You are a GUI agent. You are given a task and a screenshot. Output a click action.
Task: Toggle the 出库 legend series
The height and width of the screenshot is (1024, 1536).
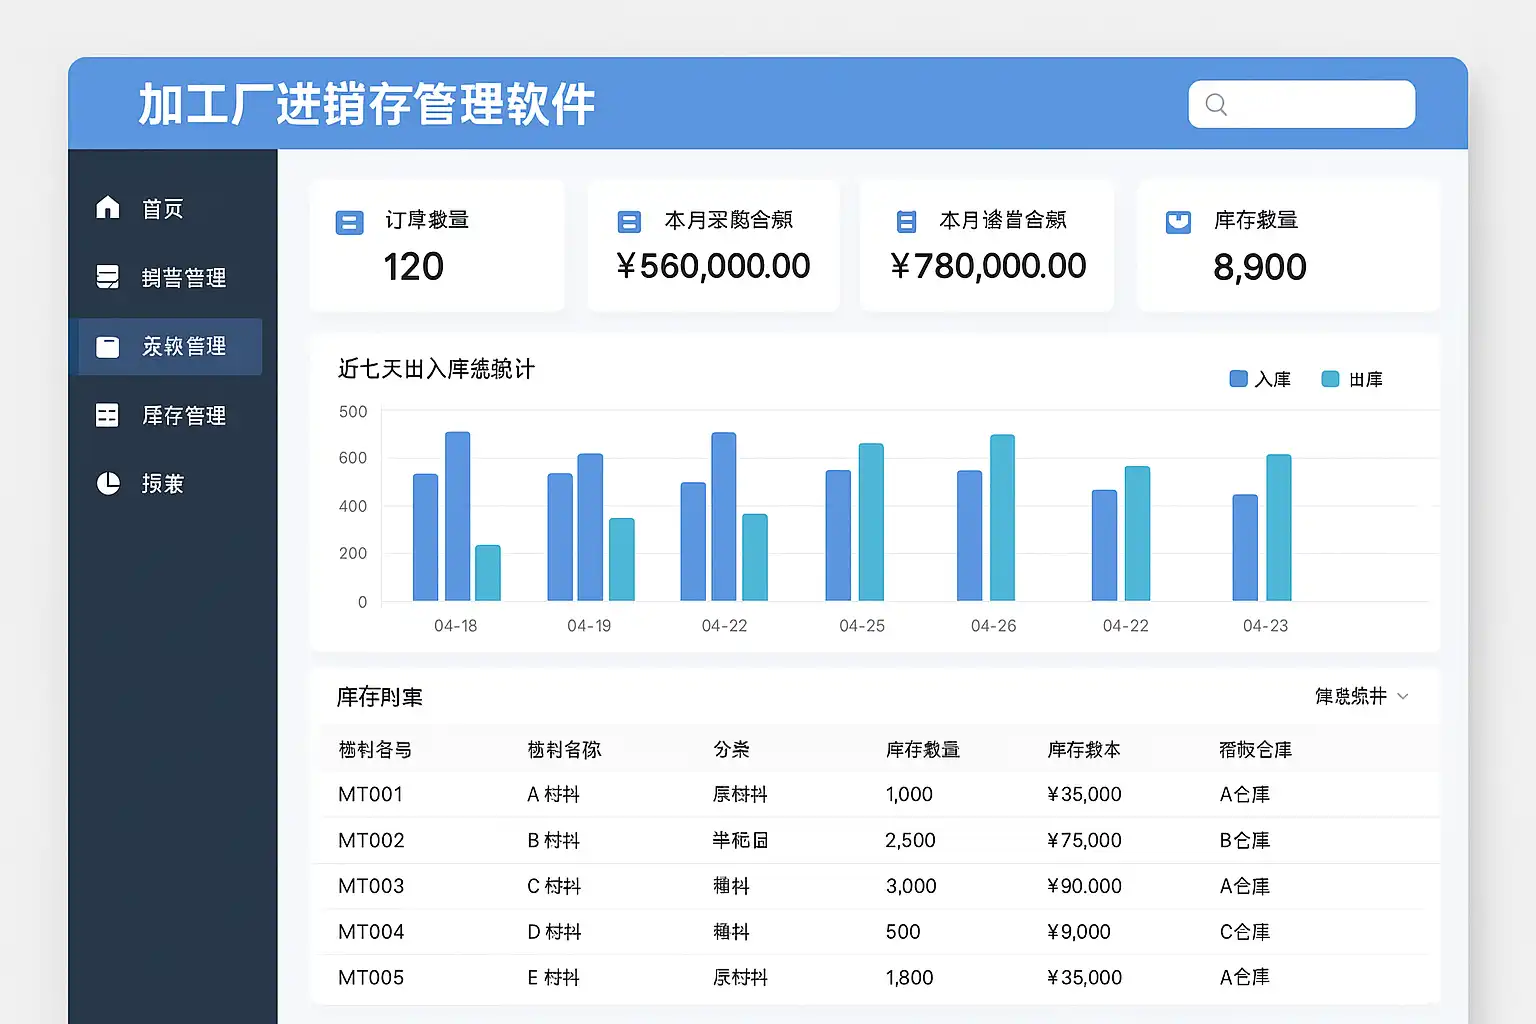click(x=1352, y=379)
